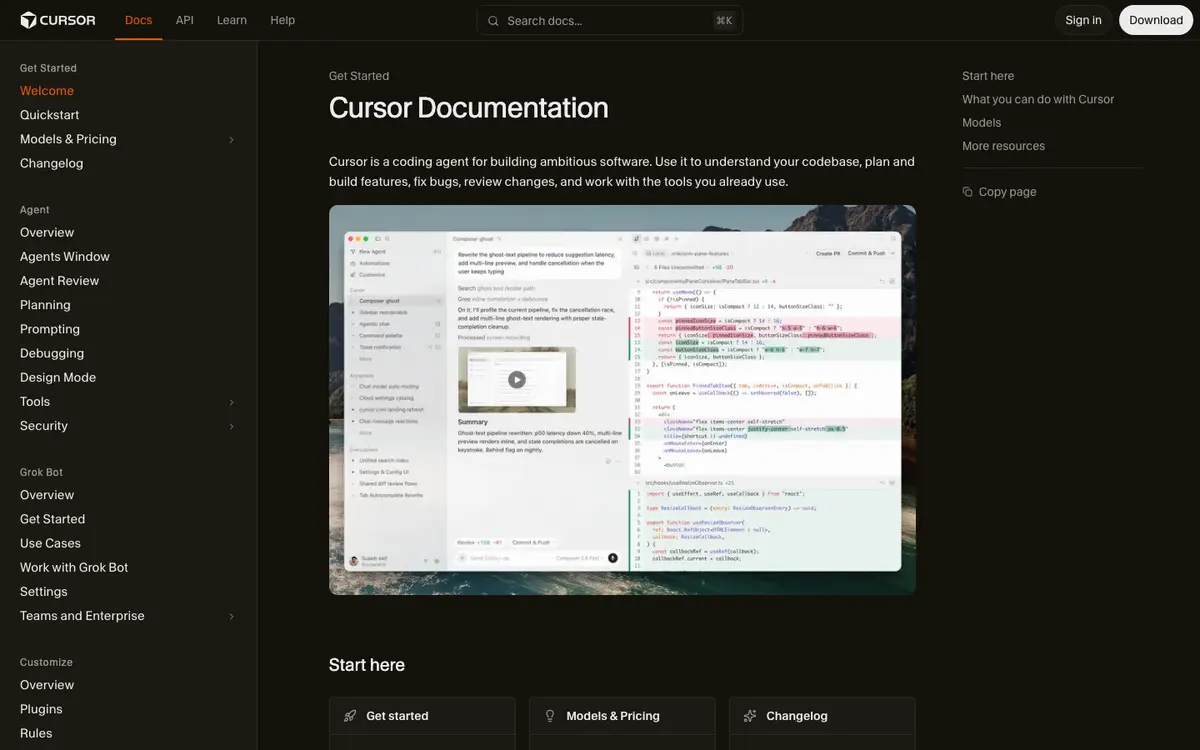Open the Models & Pricing card
The width and height of the screenshot is (1200, 750).
click(622, 723)
